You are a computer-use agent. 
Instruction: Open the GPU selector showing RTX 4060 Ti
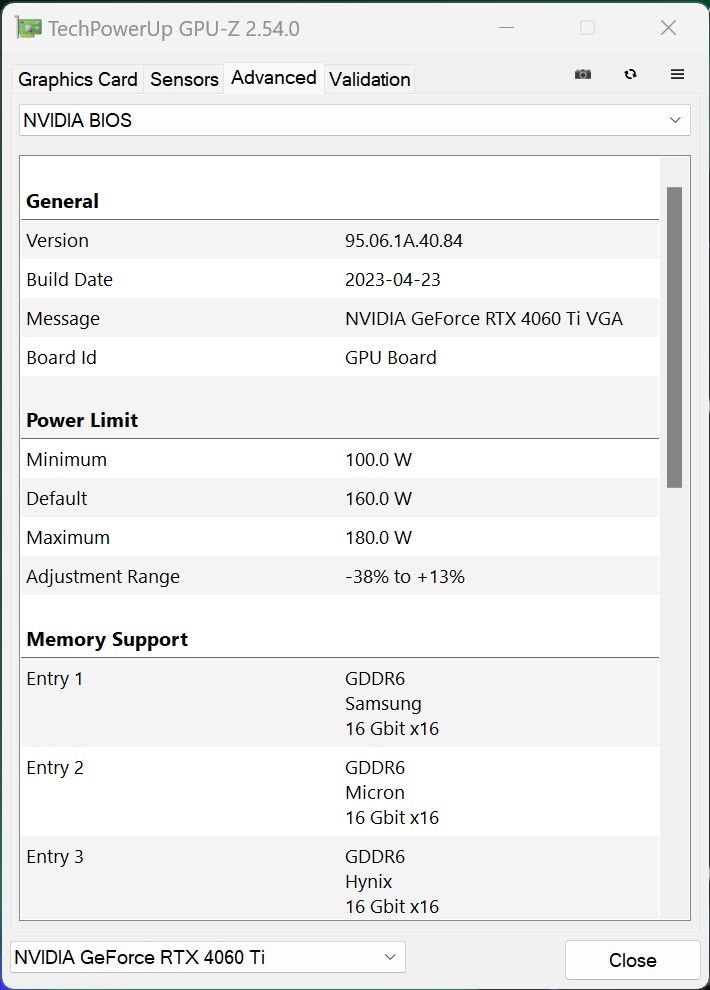[208, 957]
